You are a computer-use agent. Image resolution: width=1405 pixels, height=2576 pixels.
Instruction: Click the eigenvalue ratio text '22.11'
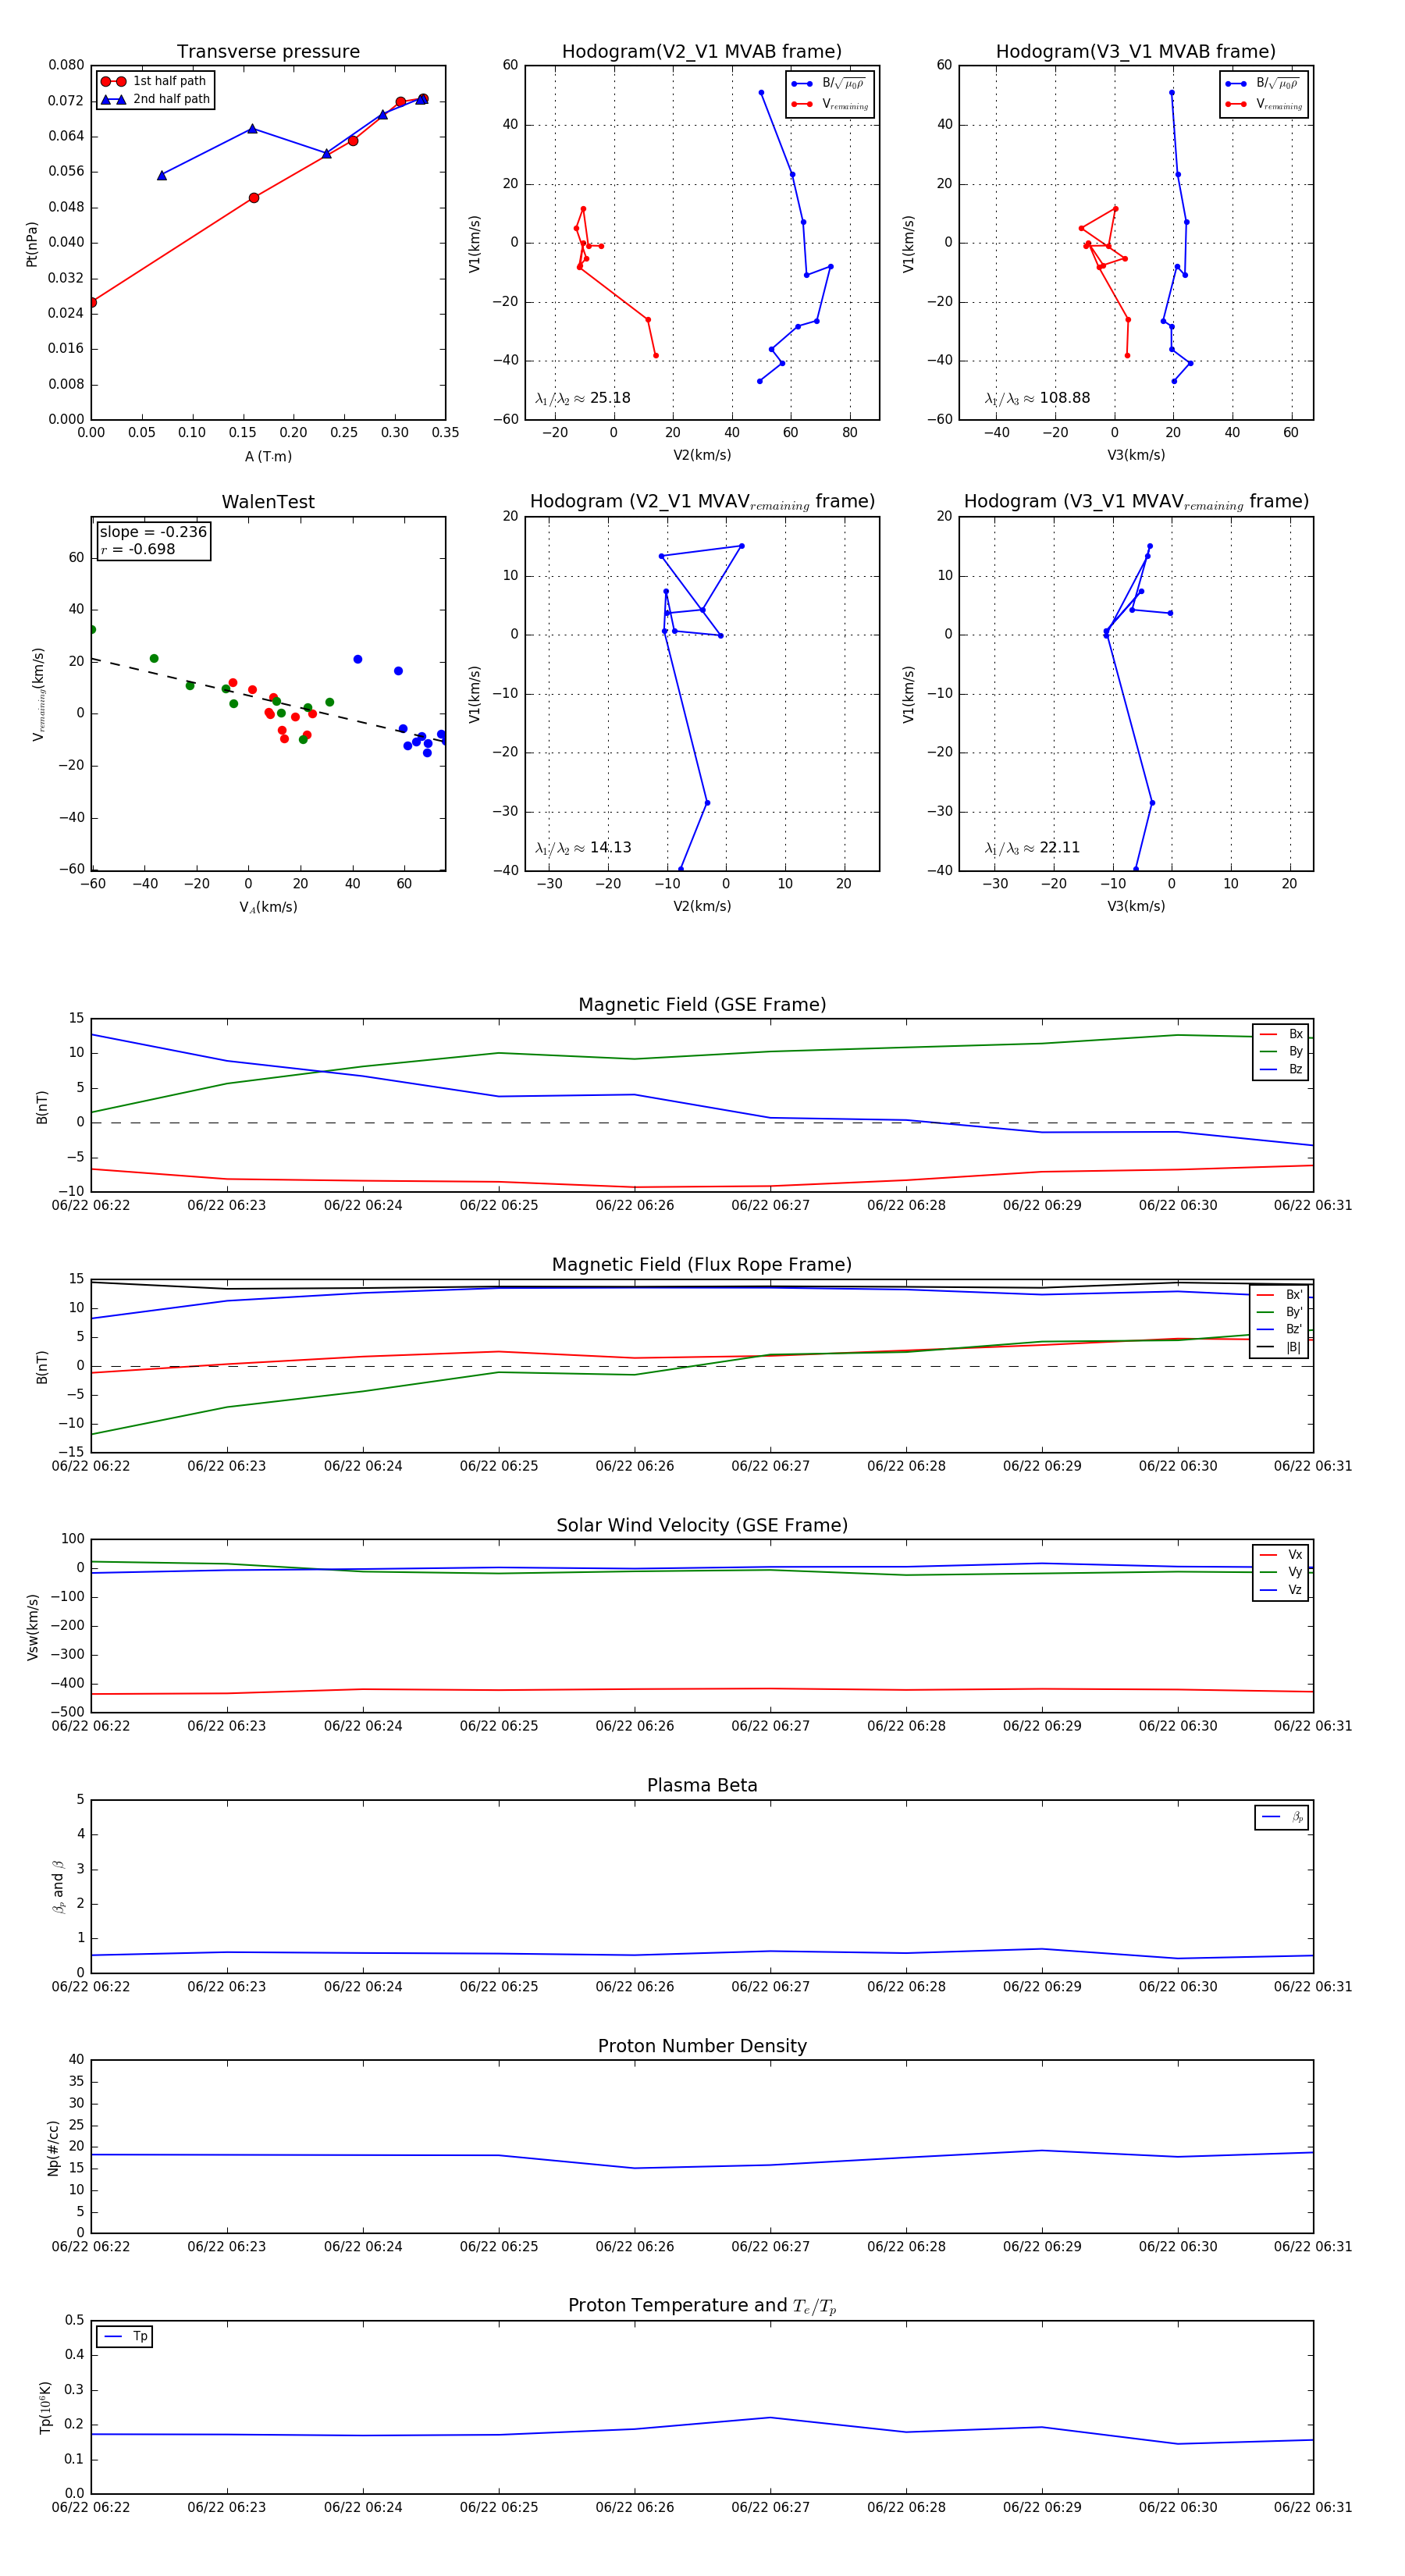click(x=1060, y=848)
